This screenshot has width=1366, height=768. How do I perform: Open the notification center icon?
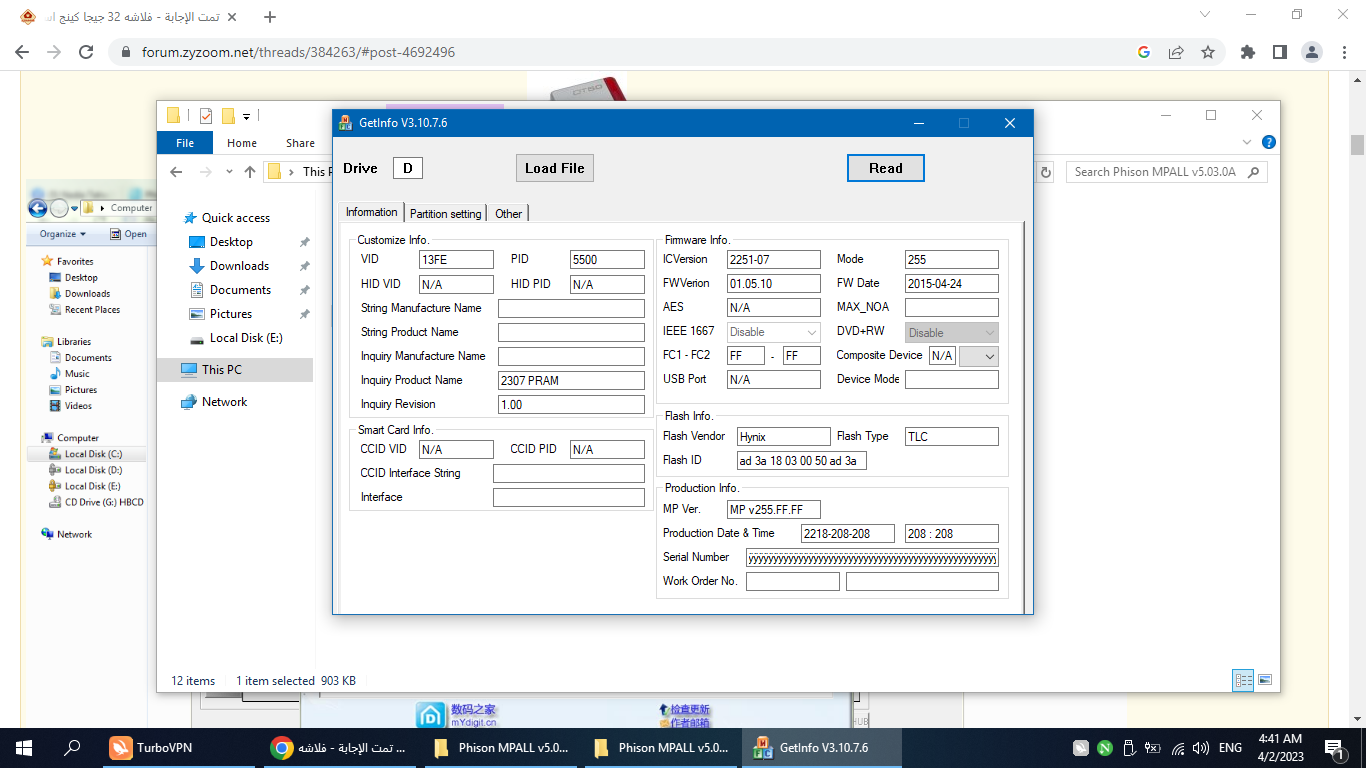click(1335, 747)
